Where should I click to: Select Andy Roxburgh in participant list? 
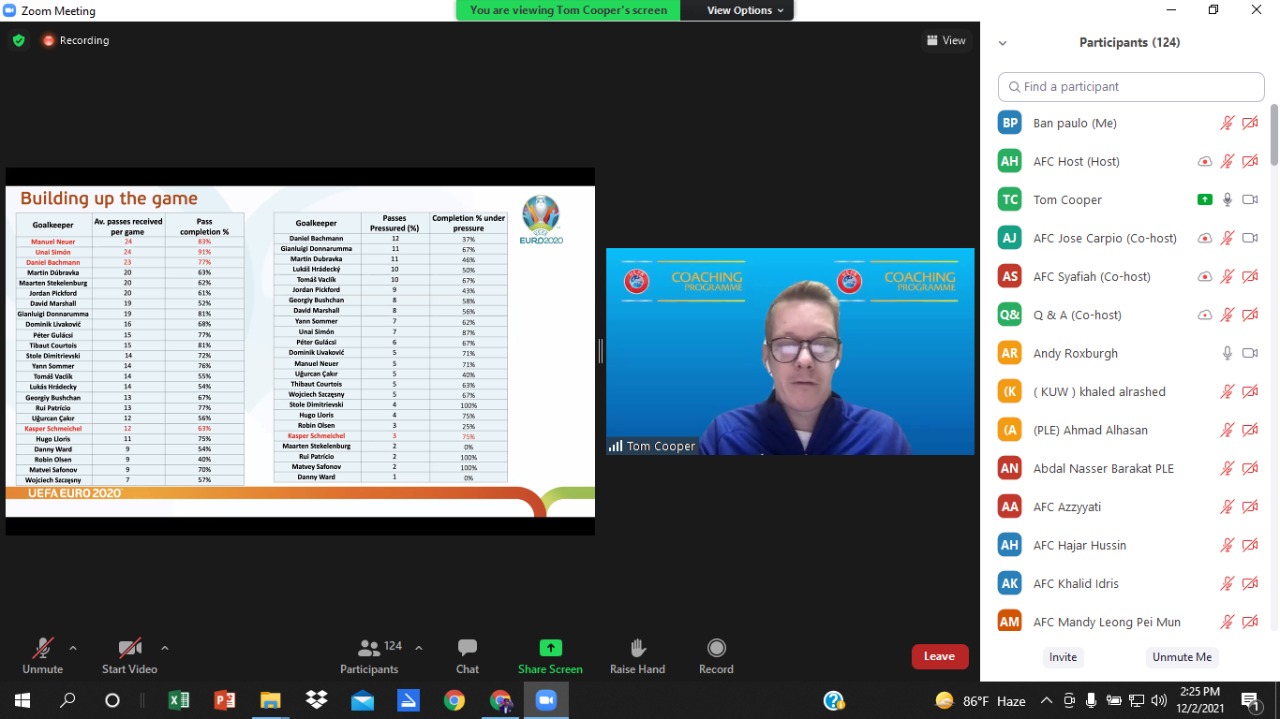[1075, 353]
